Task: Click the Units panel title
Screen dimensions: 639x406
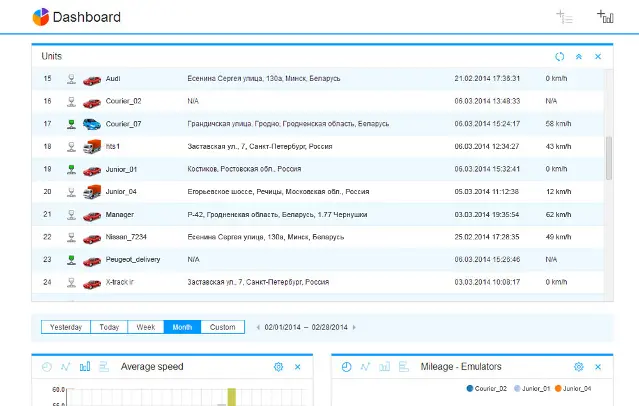Action: (x=51, y=56)
